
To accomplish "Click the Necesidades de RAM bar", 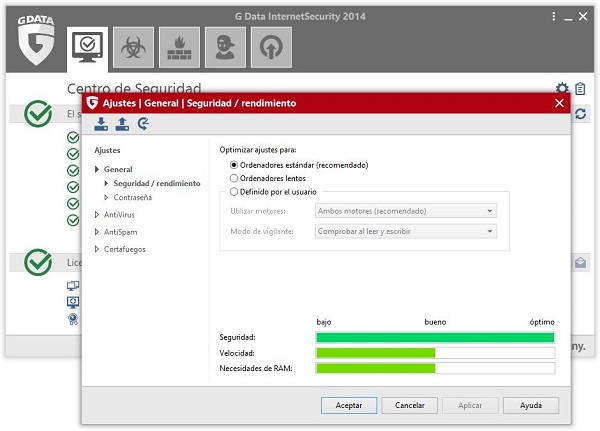I will (435, 368).
